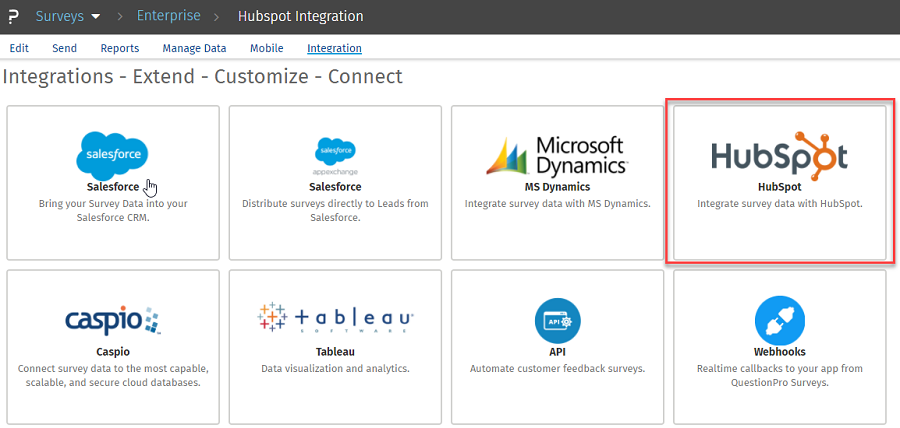
Task: Open the MS Dynamics card title
Action: (557, 187)
